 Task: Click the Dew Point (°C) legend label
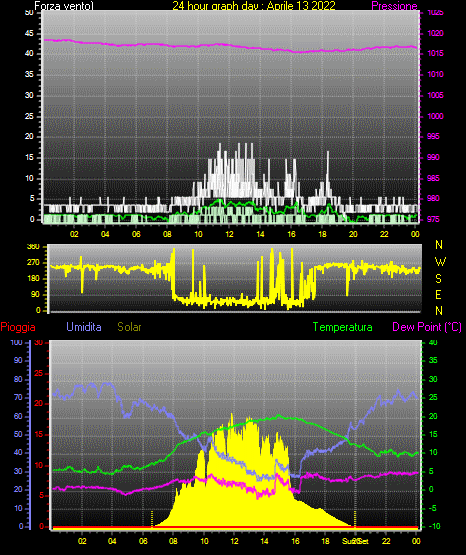427,327
